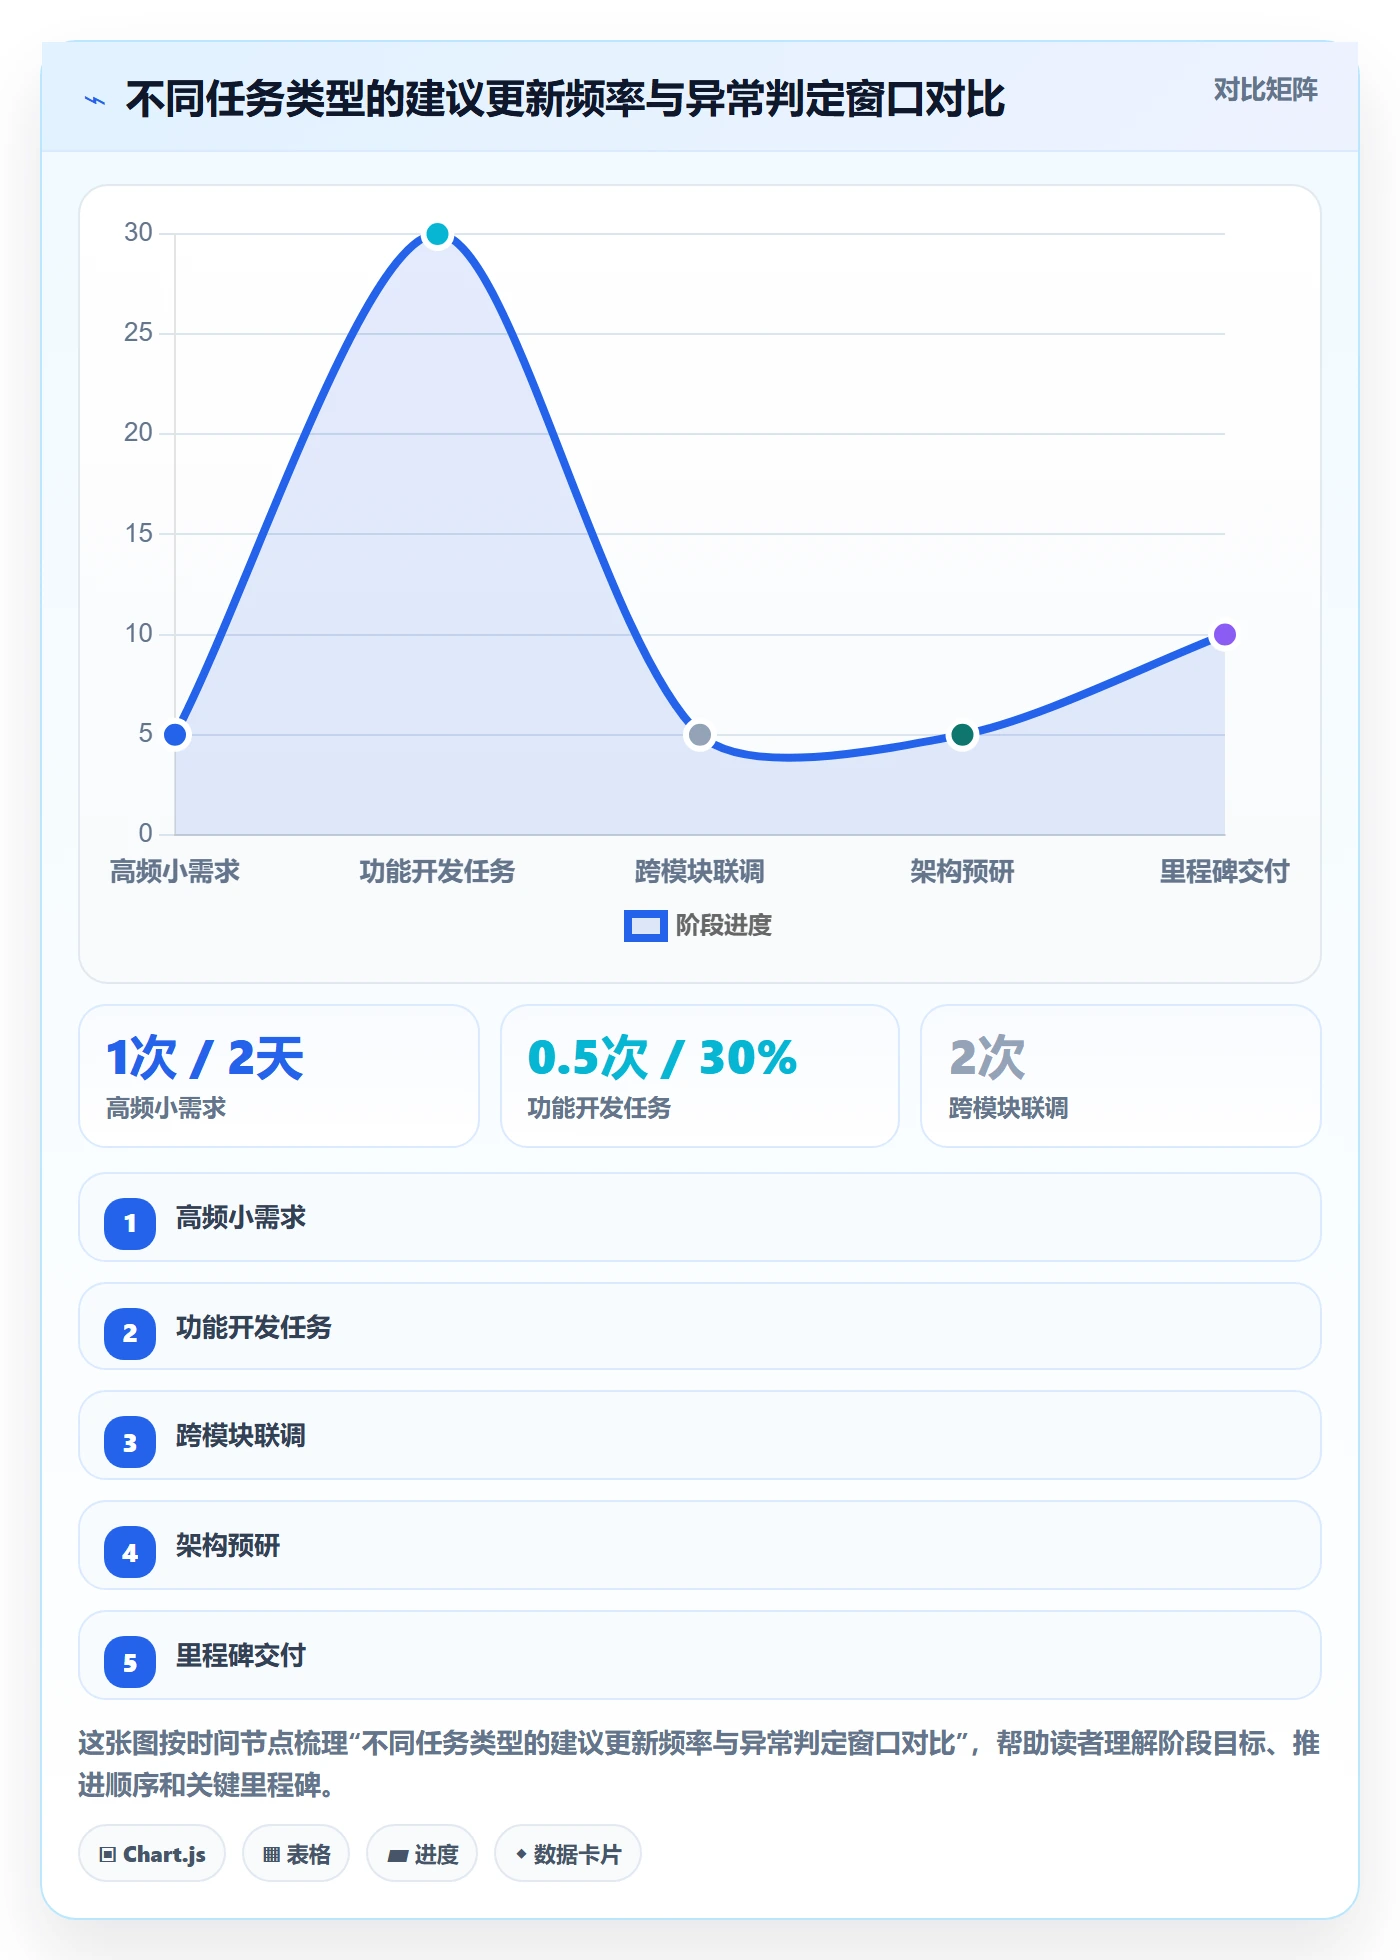Click the square icon on the Chart.js tag
Viewport: 1400px width, 1960px height.
tap(108, 1855)
